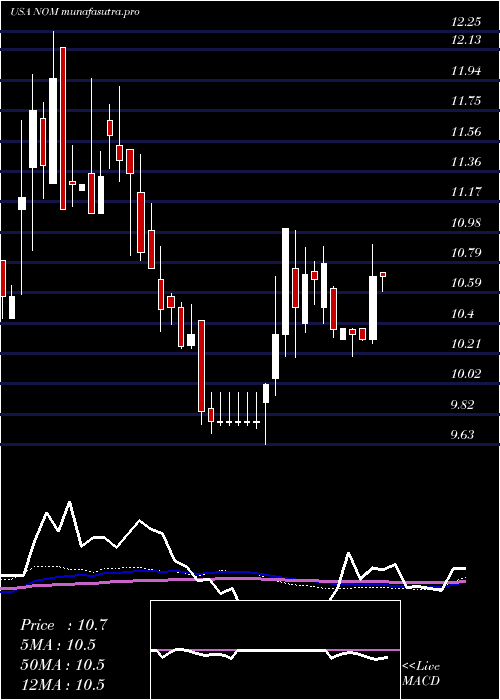
Task: Click the 11.75 price axis label
Action: (466, 101)
